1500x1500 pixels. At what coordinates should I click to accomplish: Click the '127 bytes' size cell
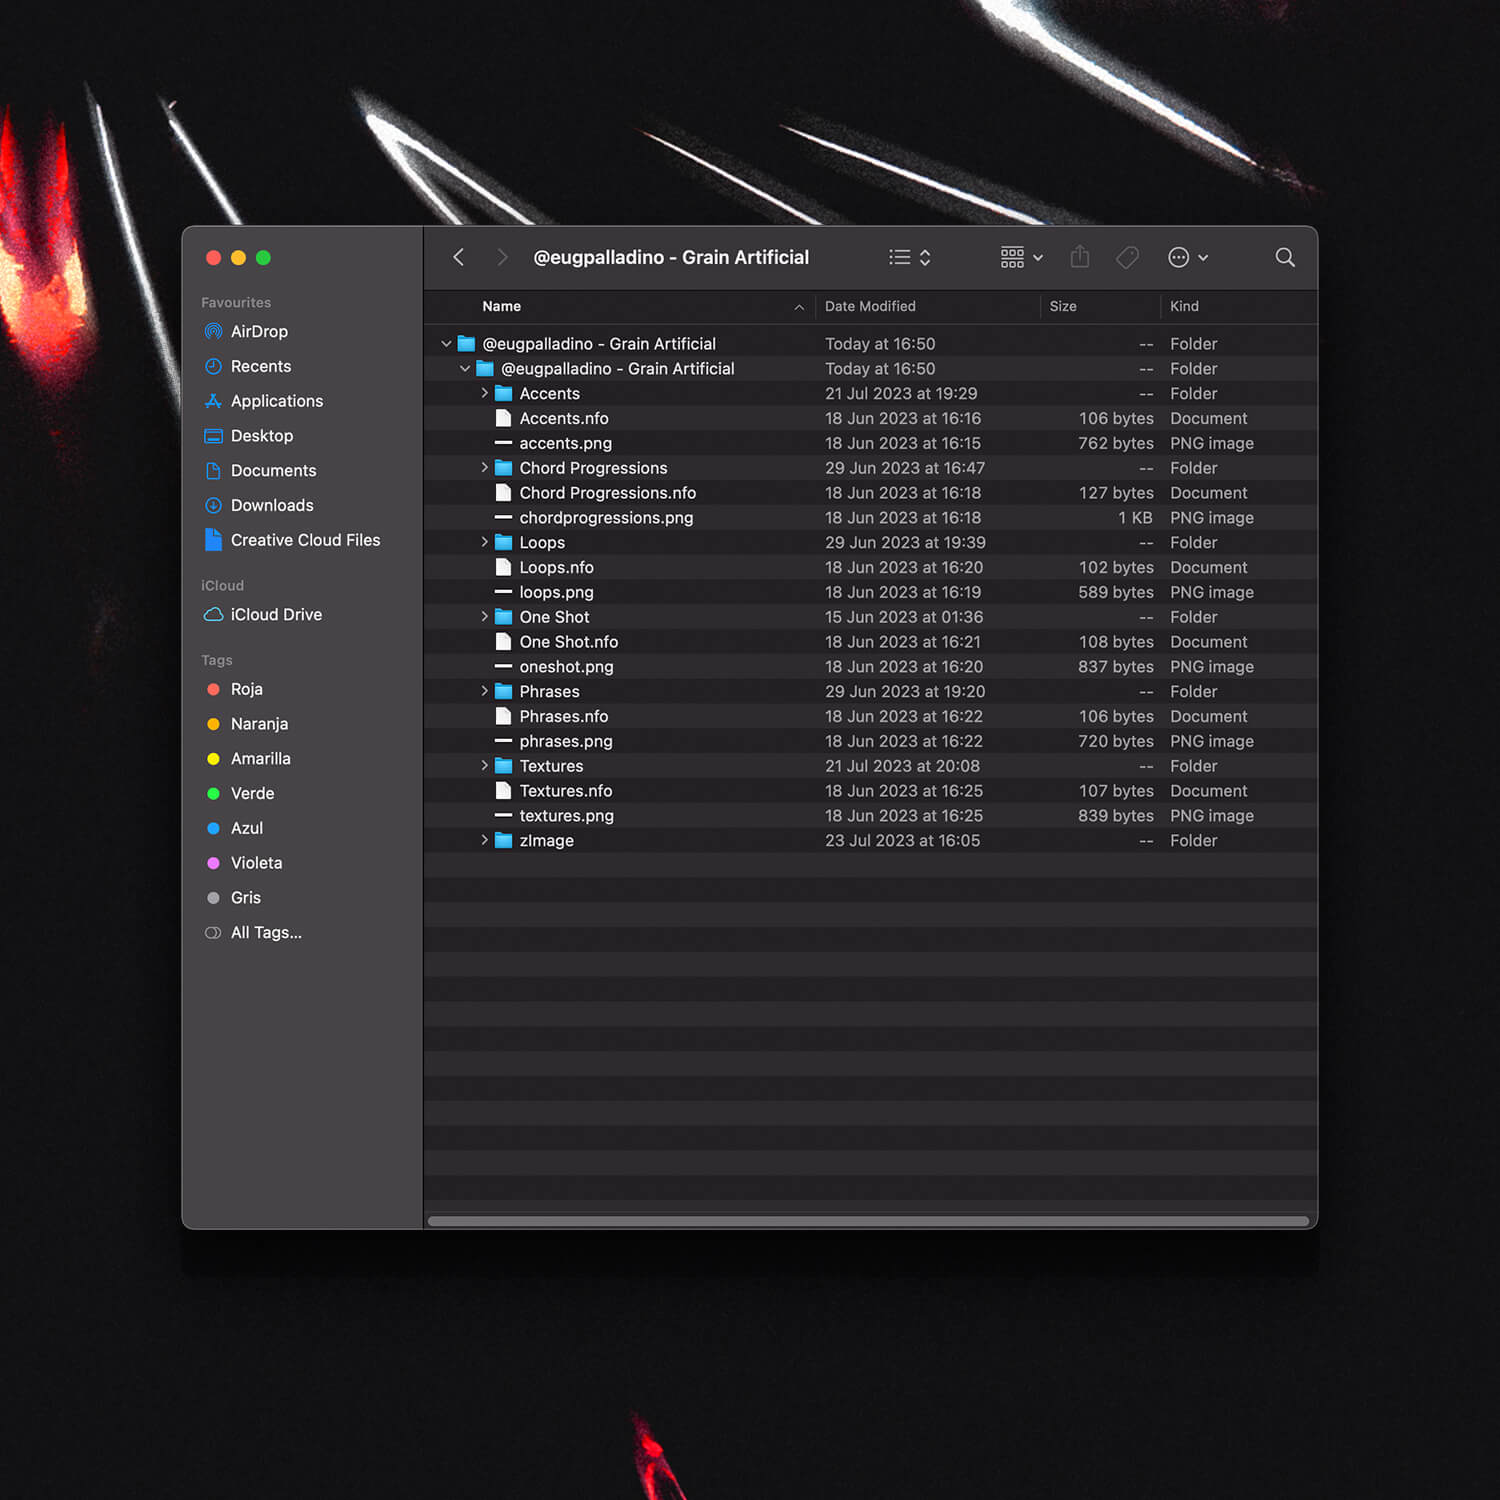point(1116,493)
